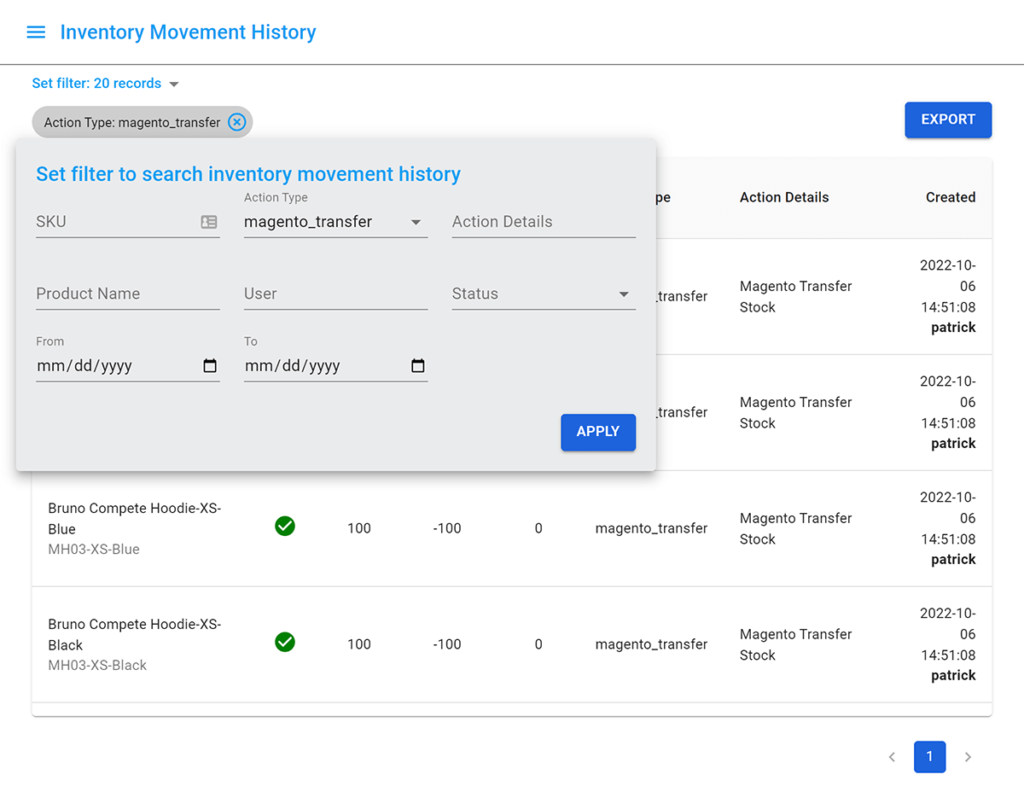Click the green status check for MH03-XS-Black
Image resolution: width=1024 pixels, height=786 pixels.
coord(284,643)
